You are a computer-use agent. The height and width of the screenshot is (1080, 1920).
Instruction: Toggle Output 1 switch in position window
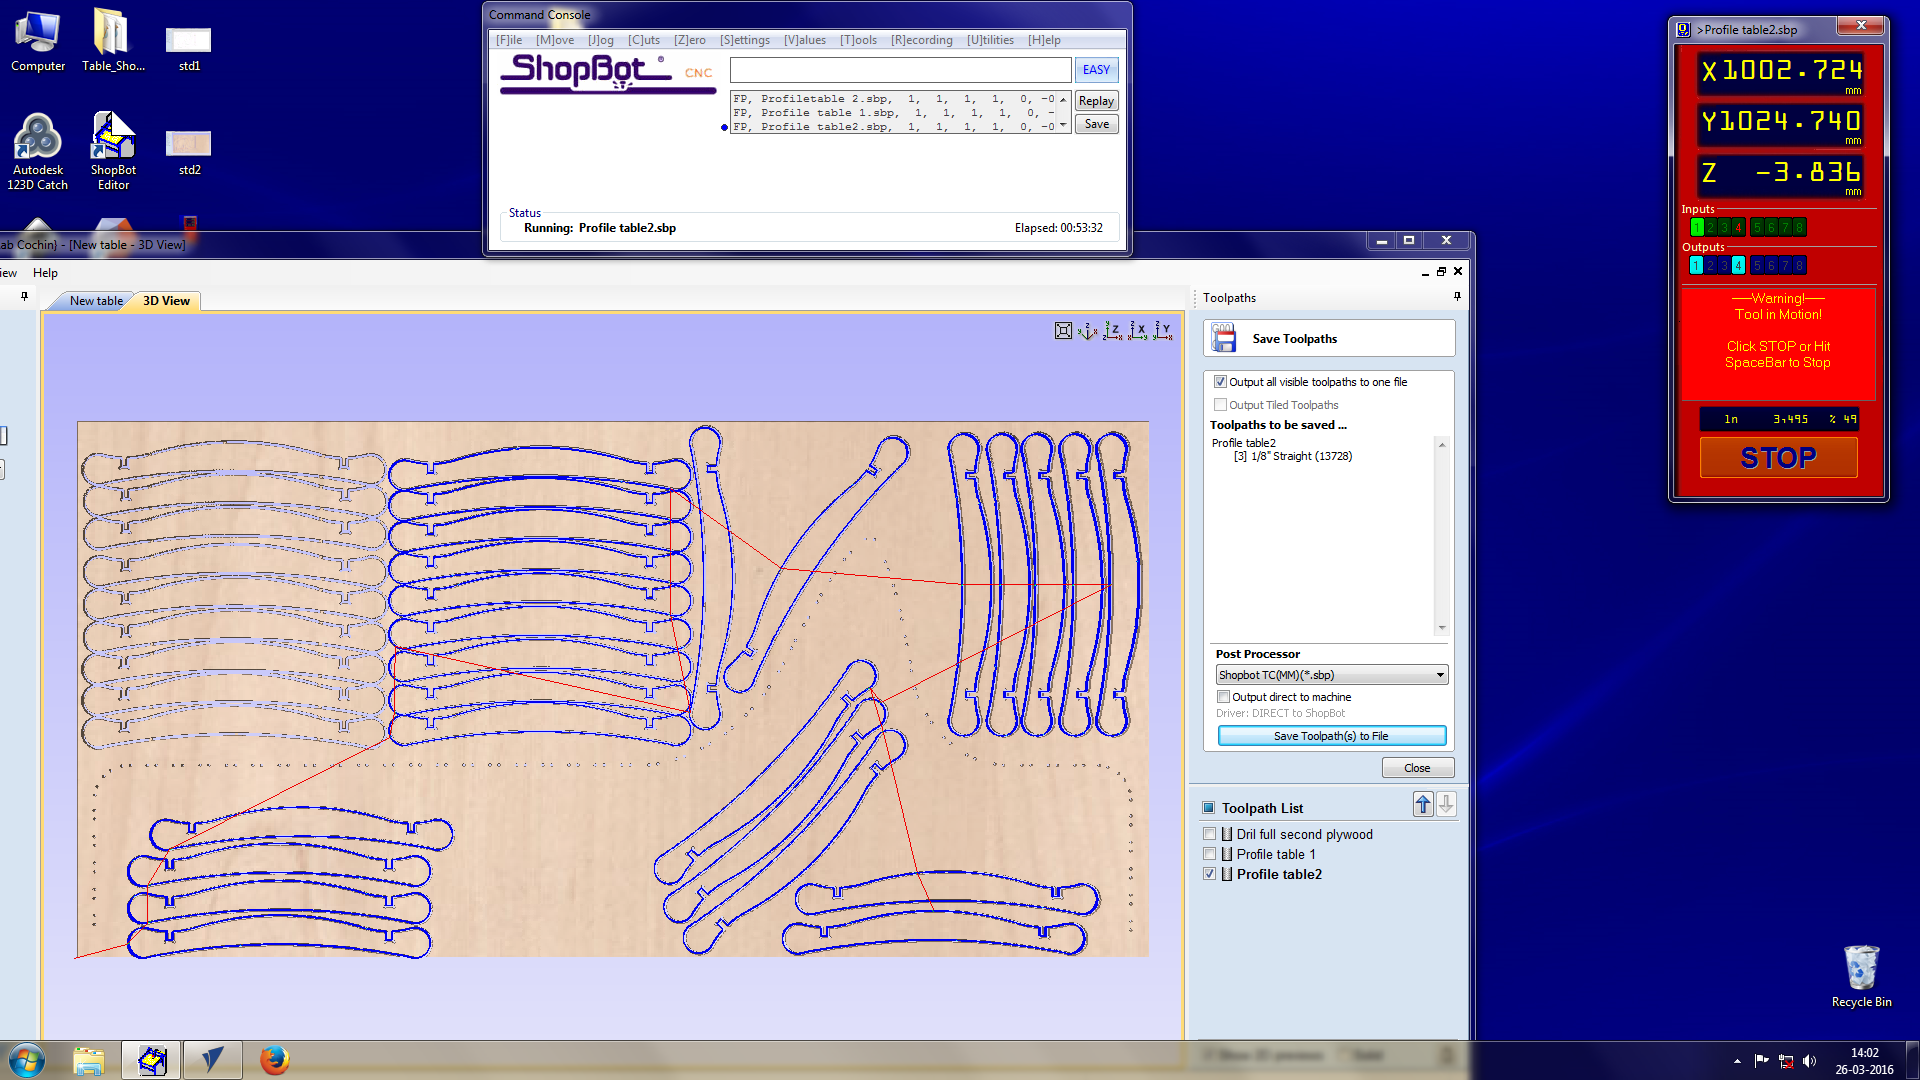(x=1696, y=265)
